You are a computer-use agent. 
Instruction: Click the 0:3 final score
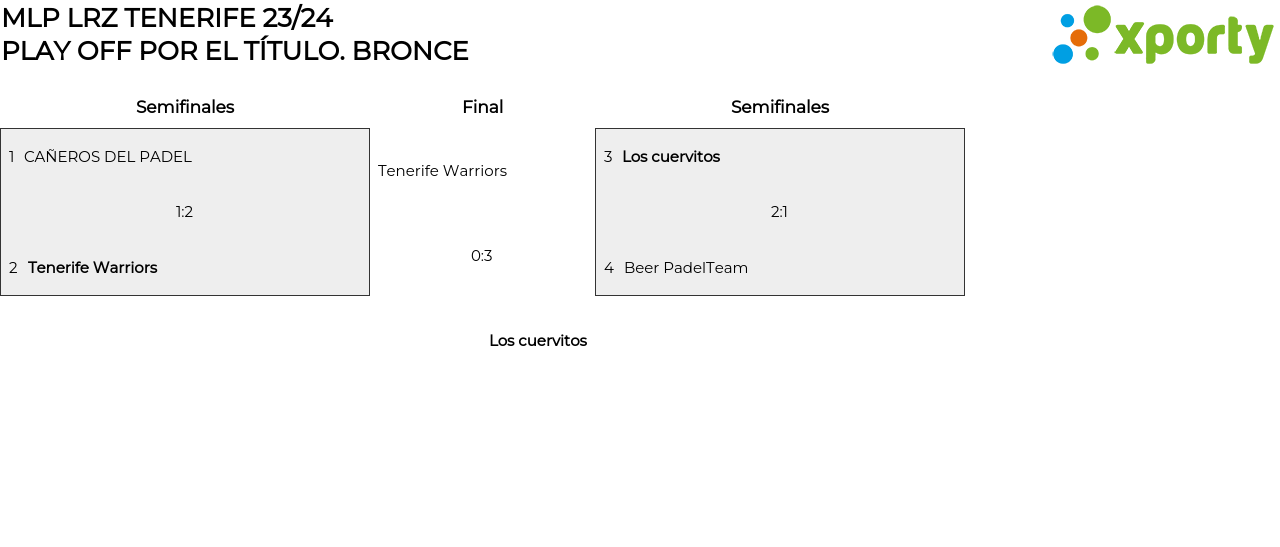coord(481,256)
